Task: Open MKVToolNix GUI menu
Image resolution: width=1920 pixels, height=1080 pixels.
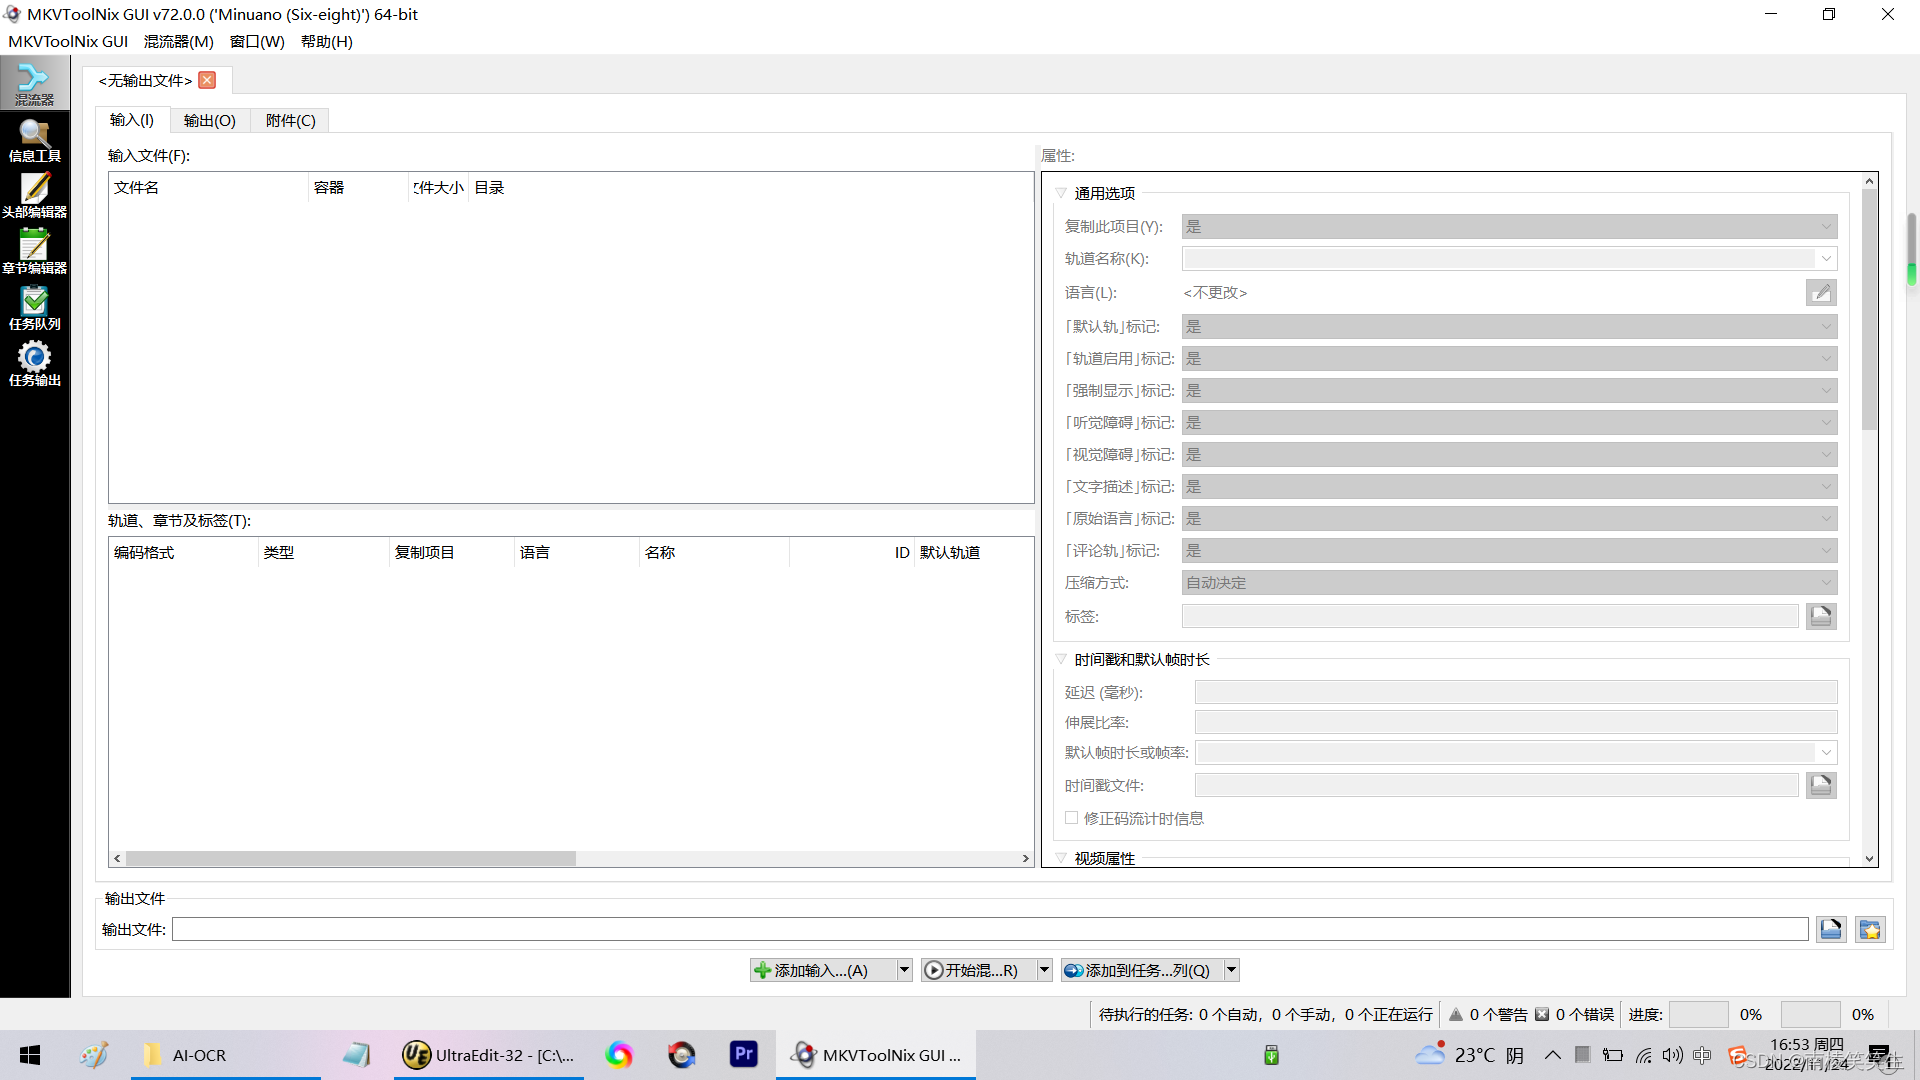Action: (x=68, y=41)
